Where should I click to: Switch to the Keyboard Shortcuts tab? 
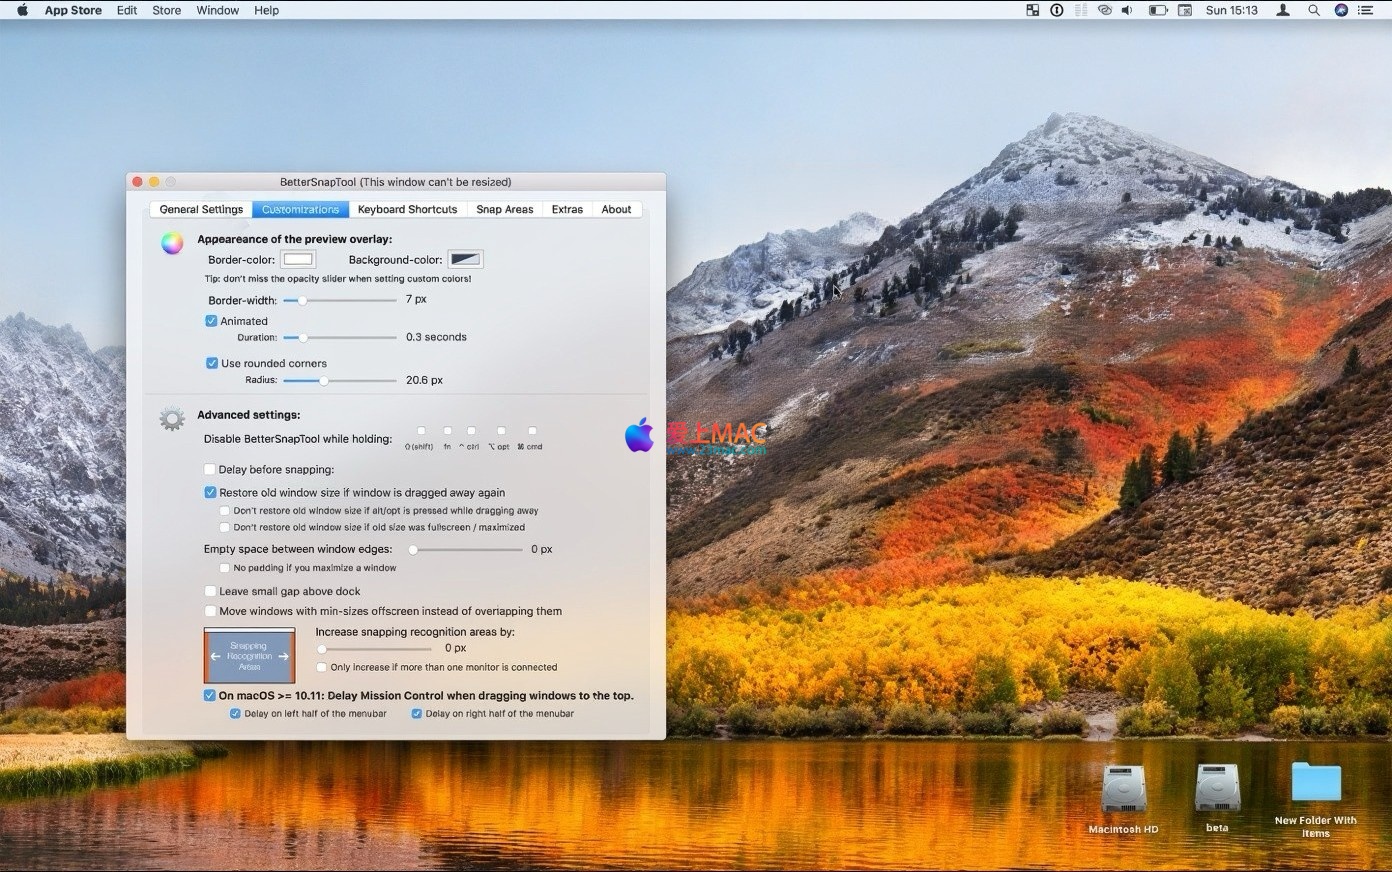point(407,209)
